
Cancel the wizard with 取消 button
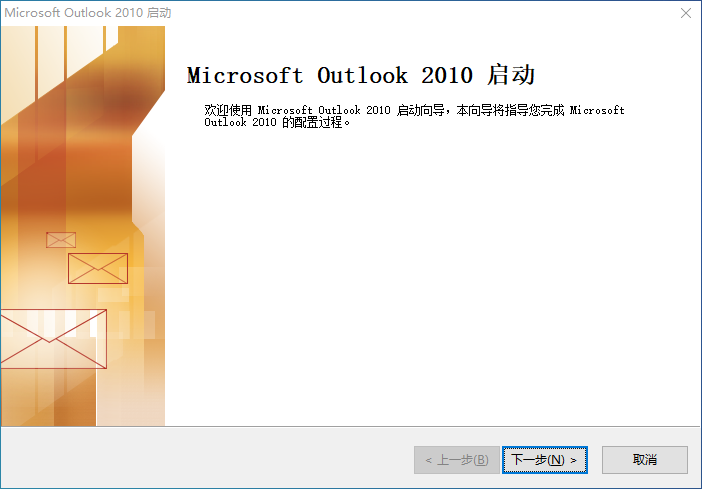click(645, 459)
